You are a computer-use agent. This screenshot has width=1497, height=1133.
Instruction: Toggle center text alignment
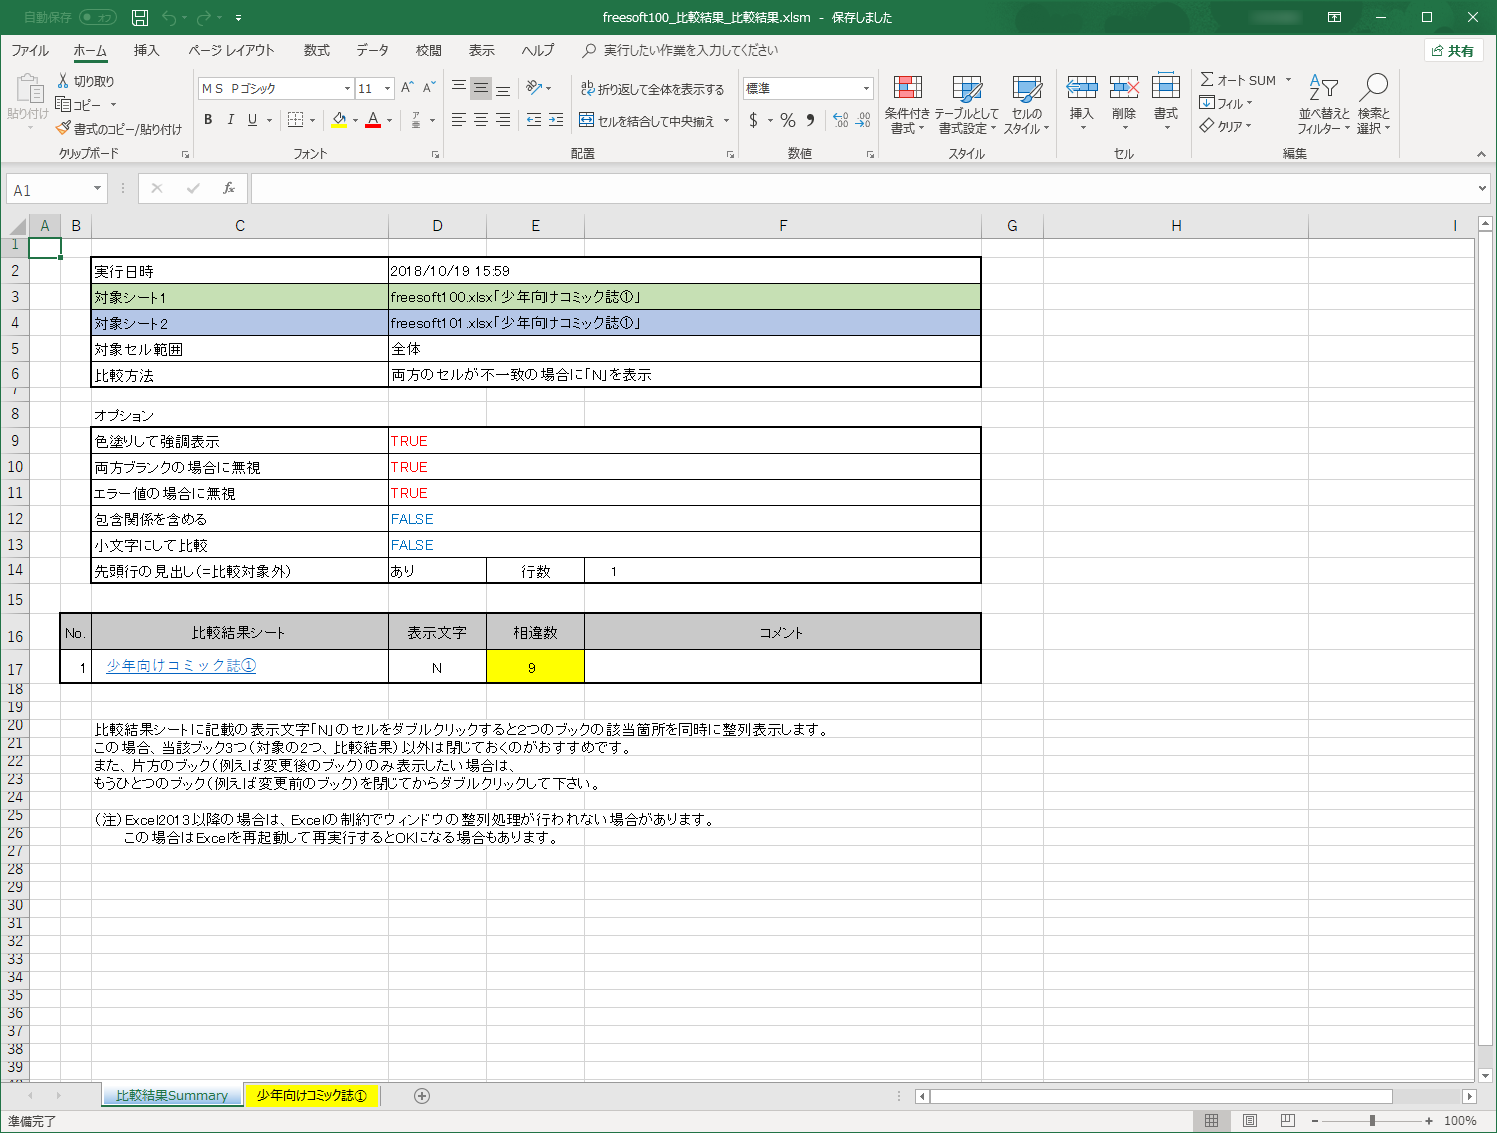[x=481, y=120]
